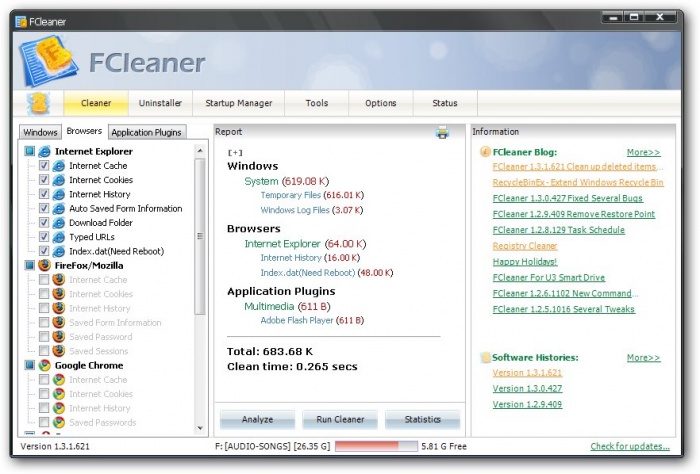Open FCleaner 1.2.8.129 Task Schedule link

point(558,230)
